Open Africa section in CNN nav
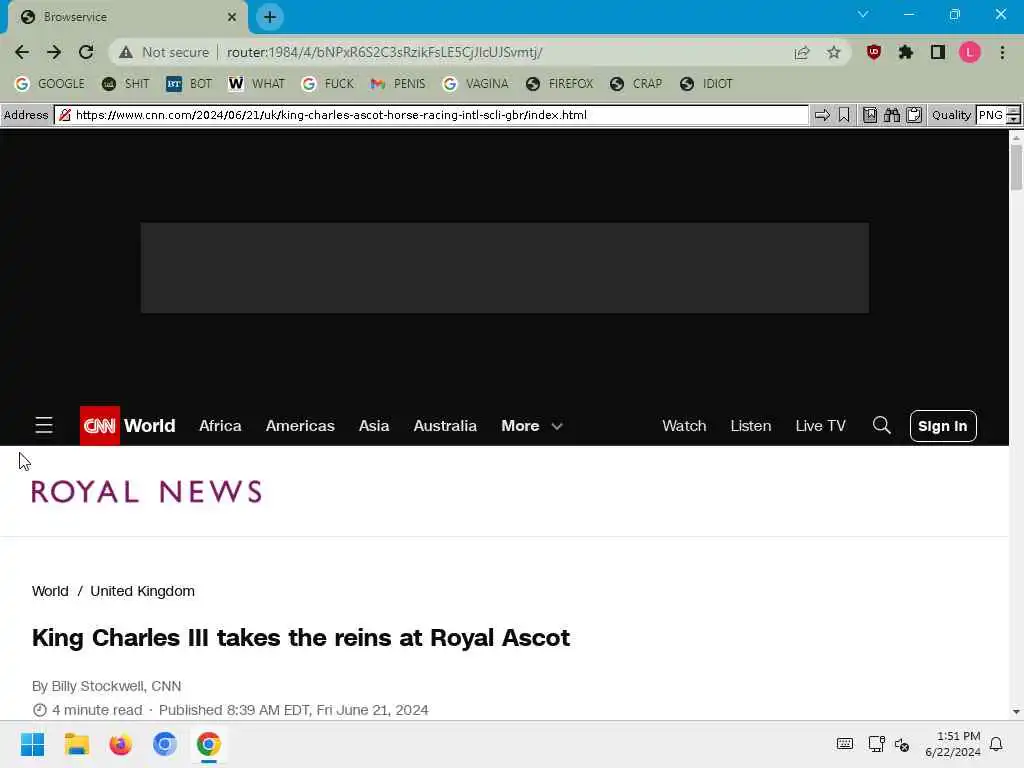The width and height of the screenshot is (1024, 768). point(220,426)
